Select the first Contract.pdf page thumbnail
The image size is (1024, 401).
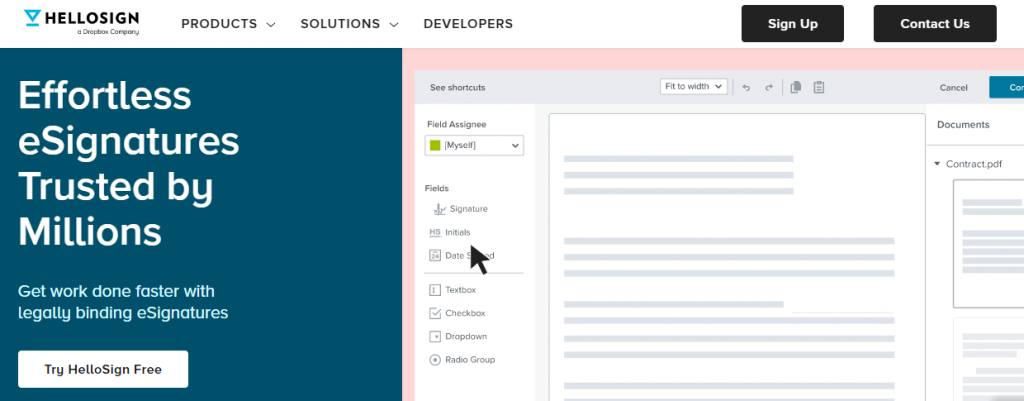(988, 244)
